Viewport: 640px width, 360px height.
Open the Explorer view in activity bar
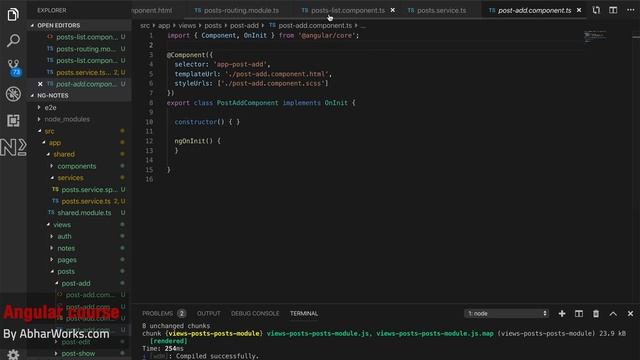click(13, 14)
